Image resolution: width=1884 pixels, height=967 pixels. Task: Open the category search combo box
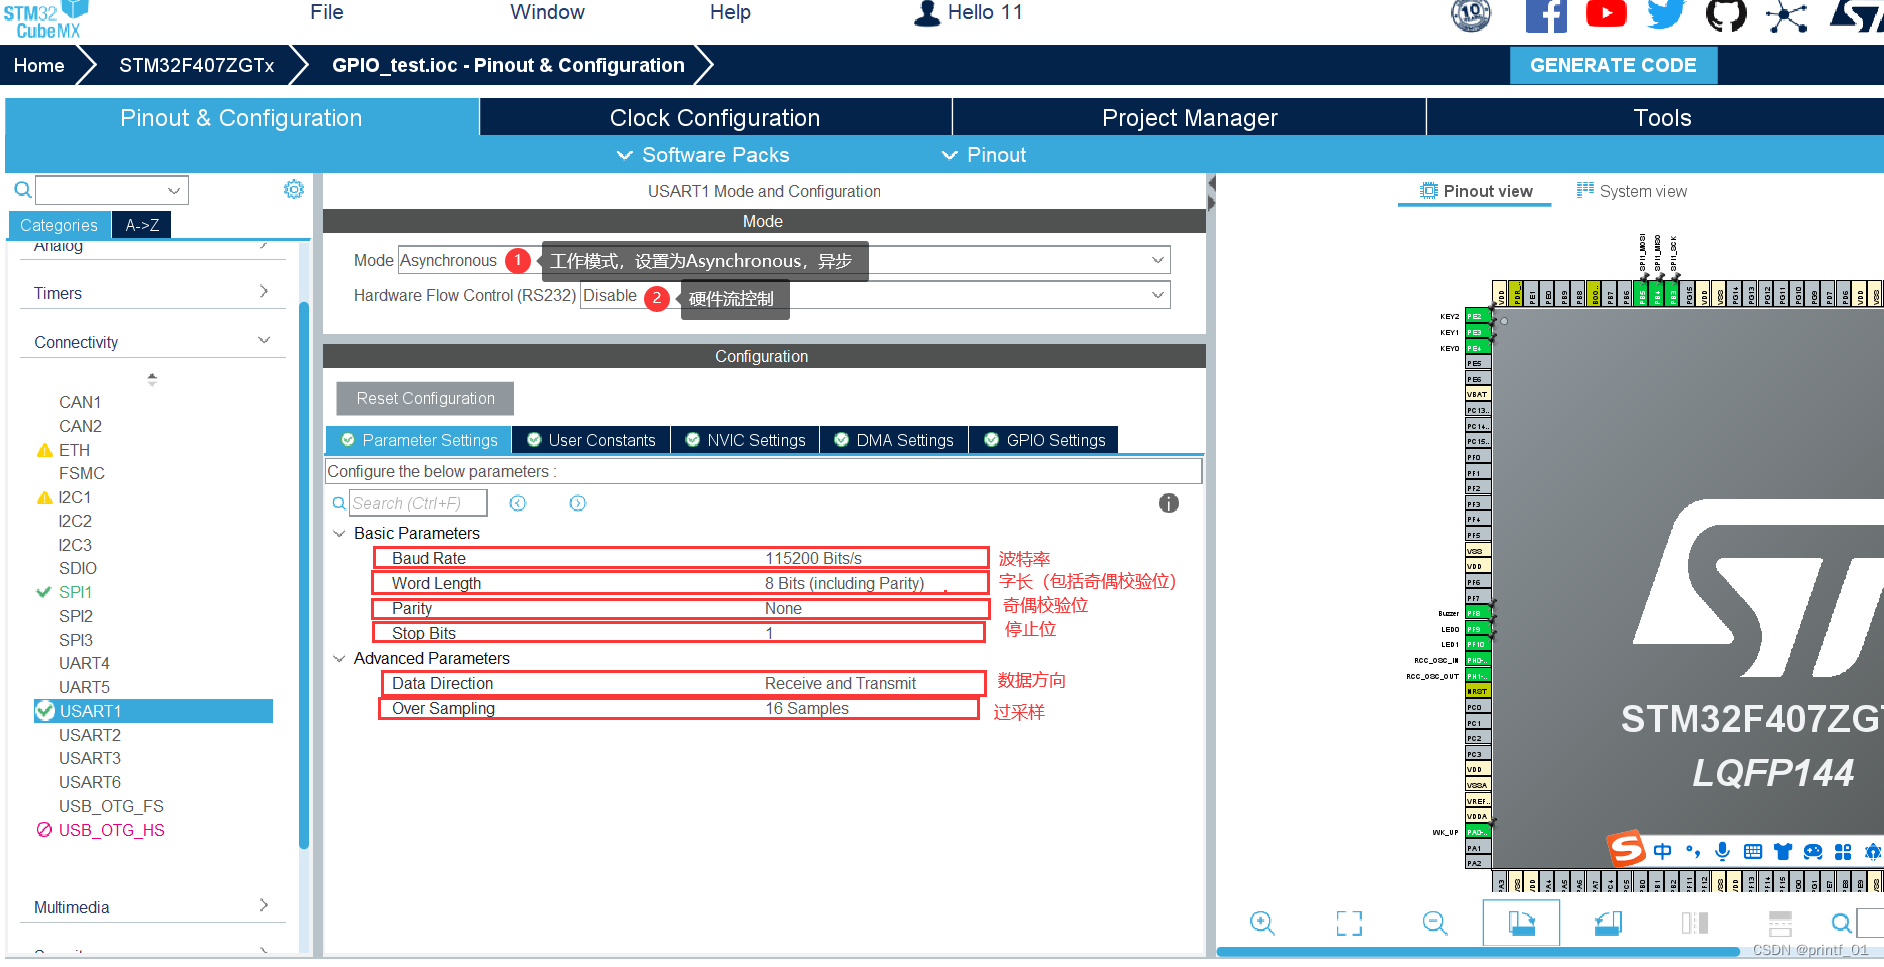coord(111,190)
